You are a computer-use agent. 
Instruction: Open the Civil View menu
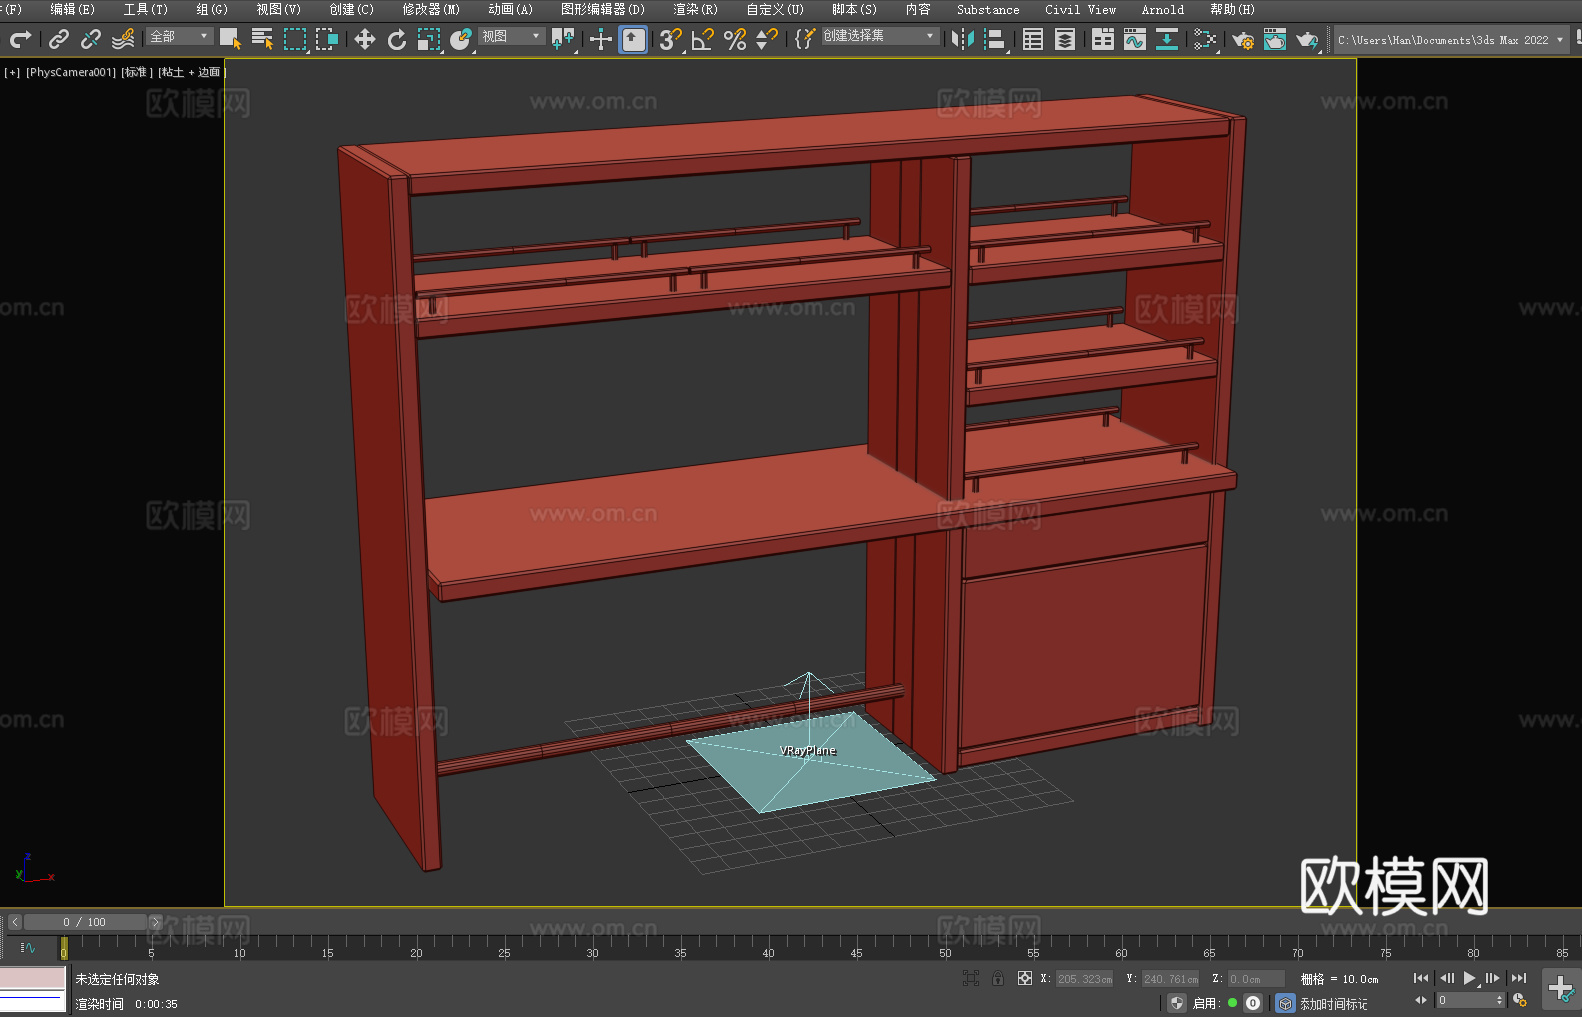1080,9
